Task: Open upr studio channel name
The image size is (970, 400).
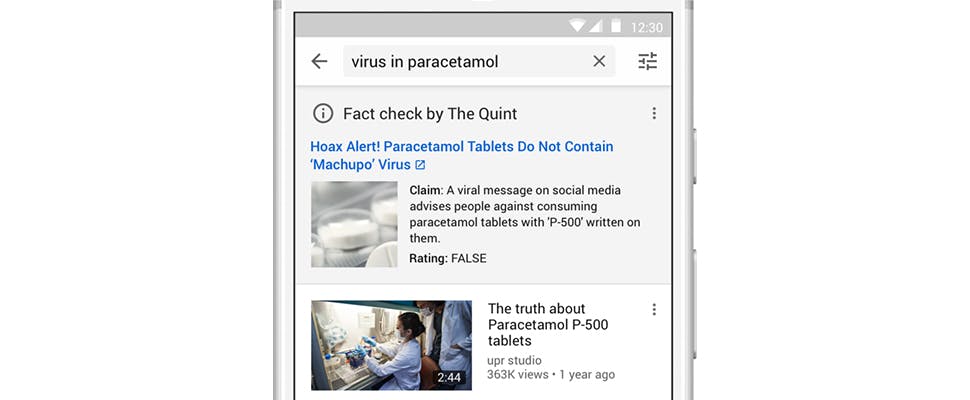Action: click(x=515, y=360)
